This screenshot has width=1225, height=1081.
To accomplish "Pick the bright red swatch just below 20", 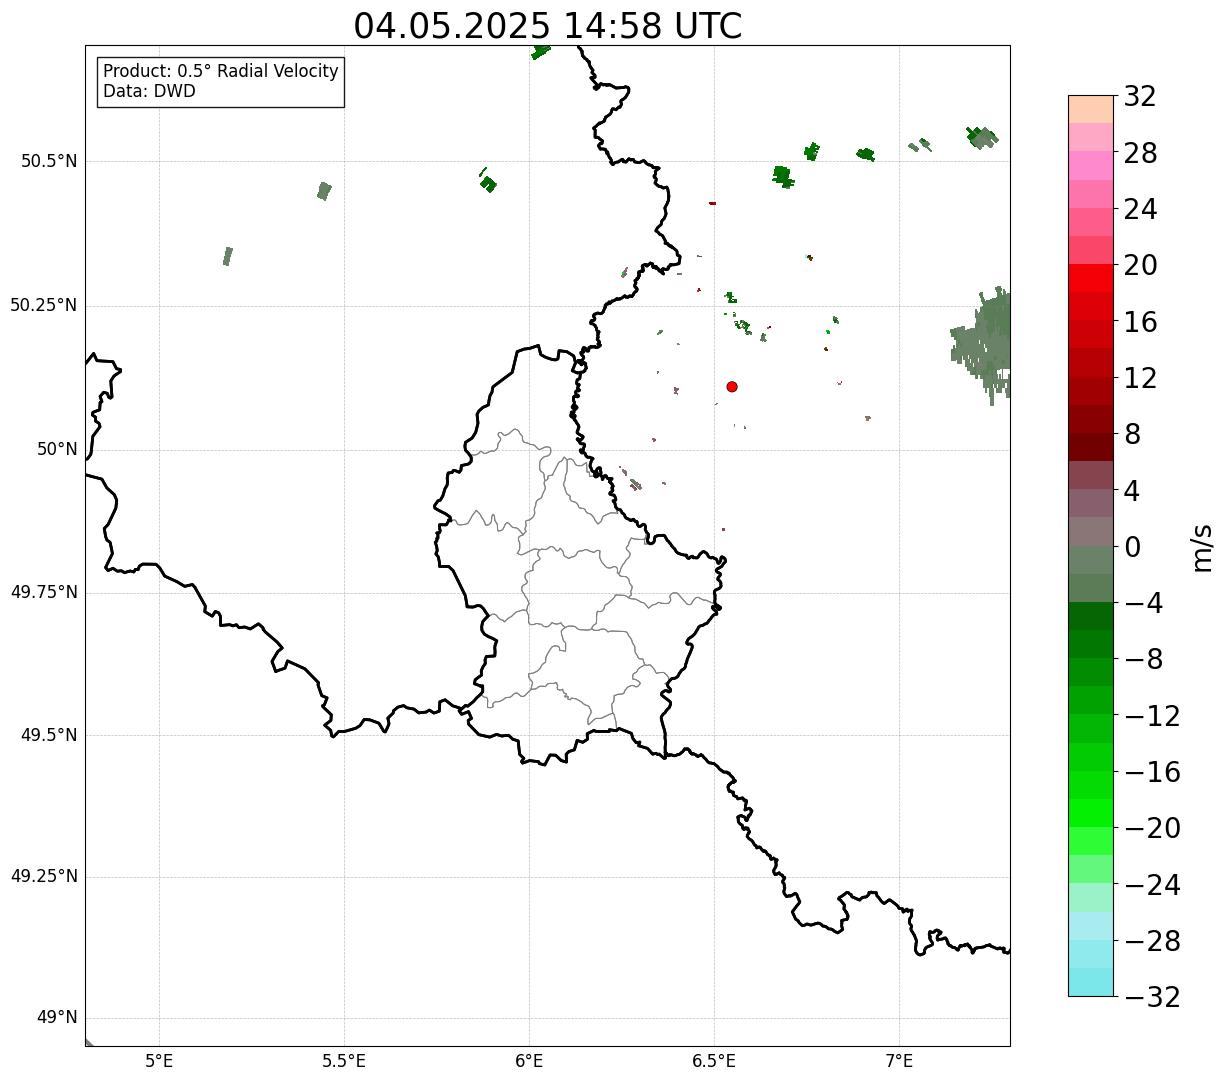I will click(x=1091, y=279).
